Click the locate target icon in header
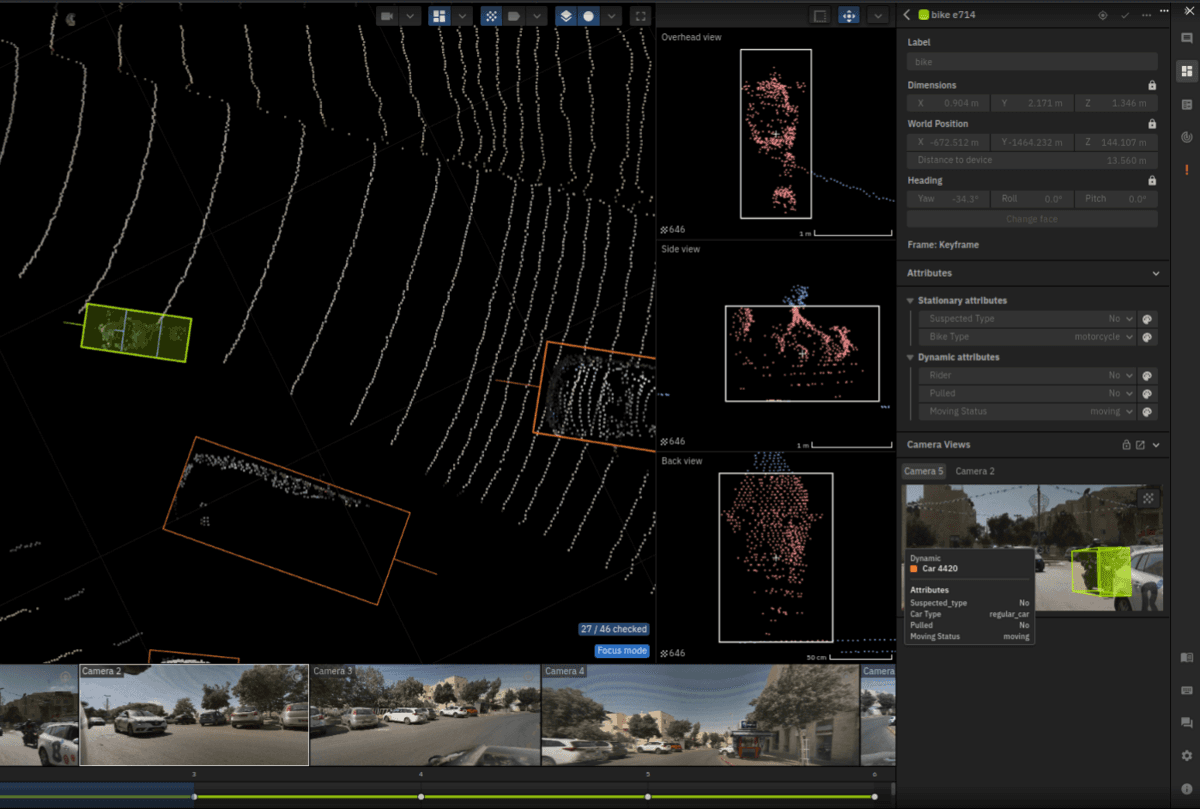This screenshot has height=809, width=1200. click(1103, 15)
